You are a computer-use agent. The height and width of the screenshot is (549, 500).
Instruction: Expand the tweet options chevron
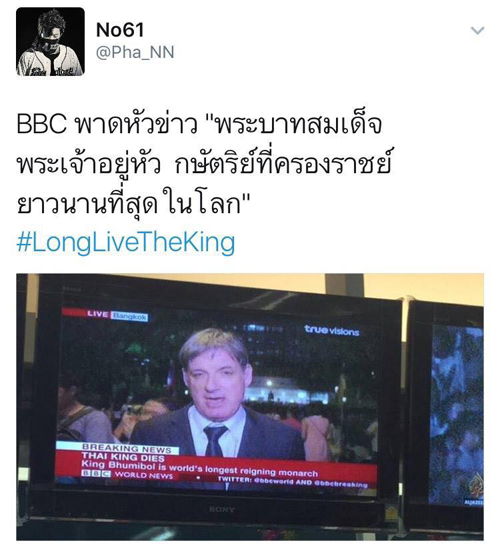click(477, 31)
